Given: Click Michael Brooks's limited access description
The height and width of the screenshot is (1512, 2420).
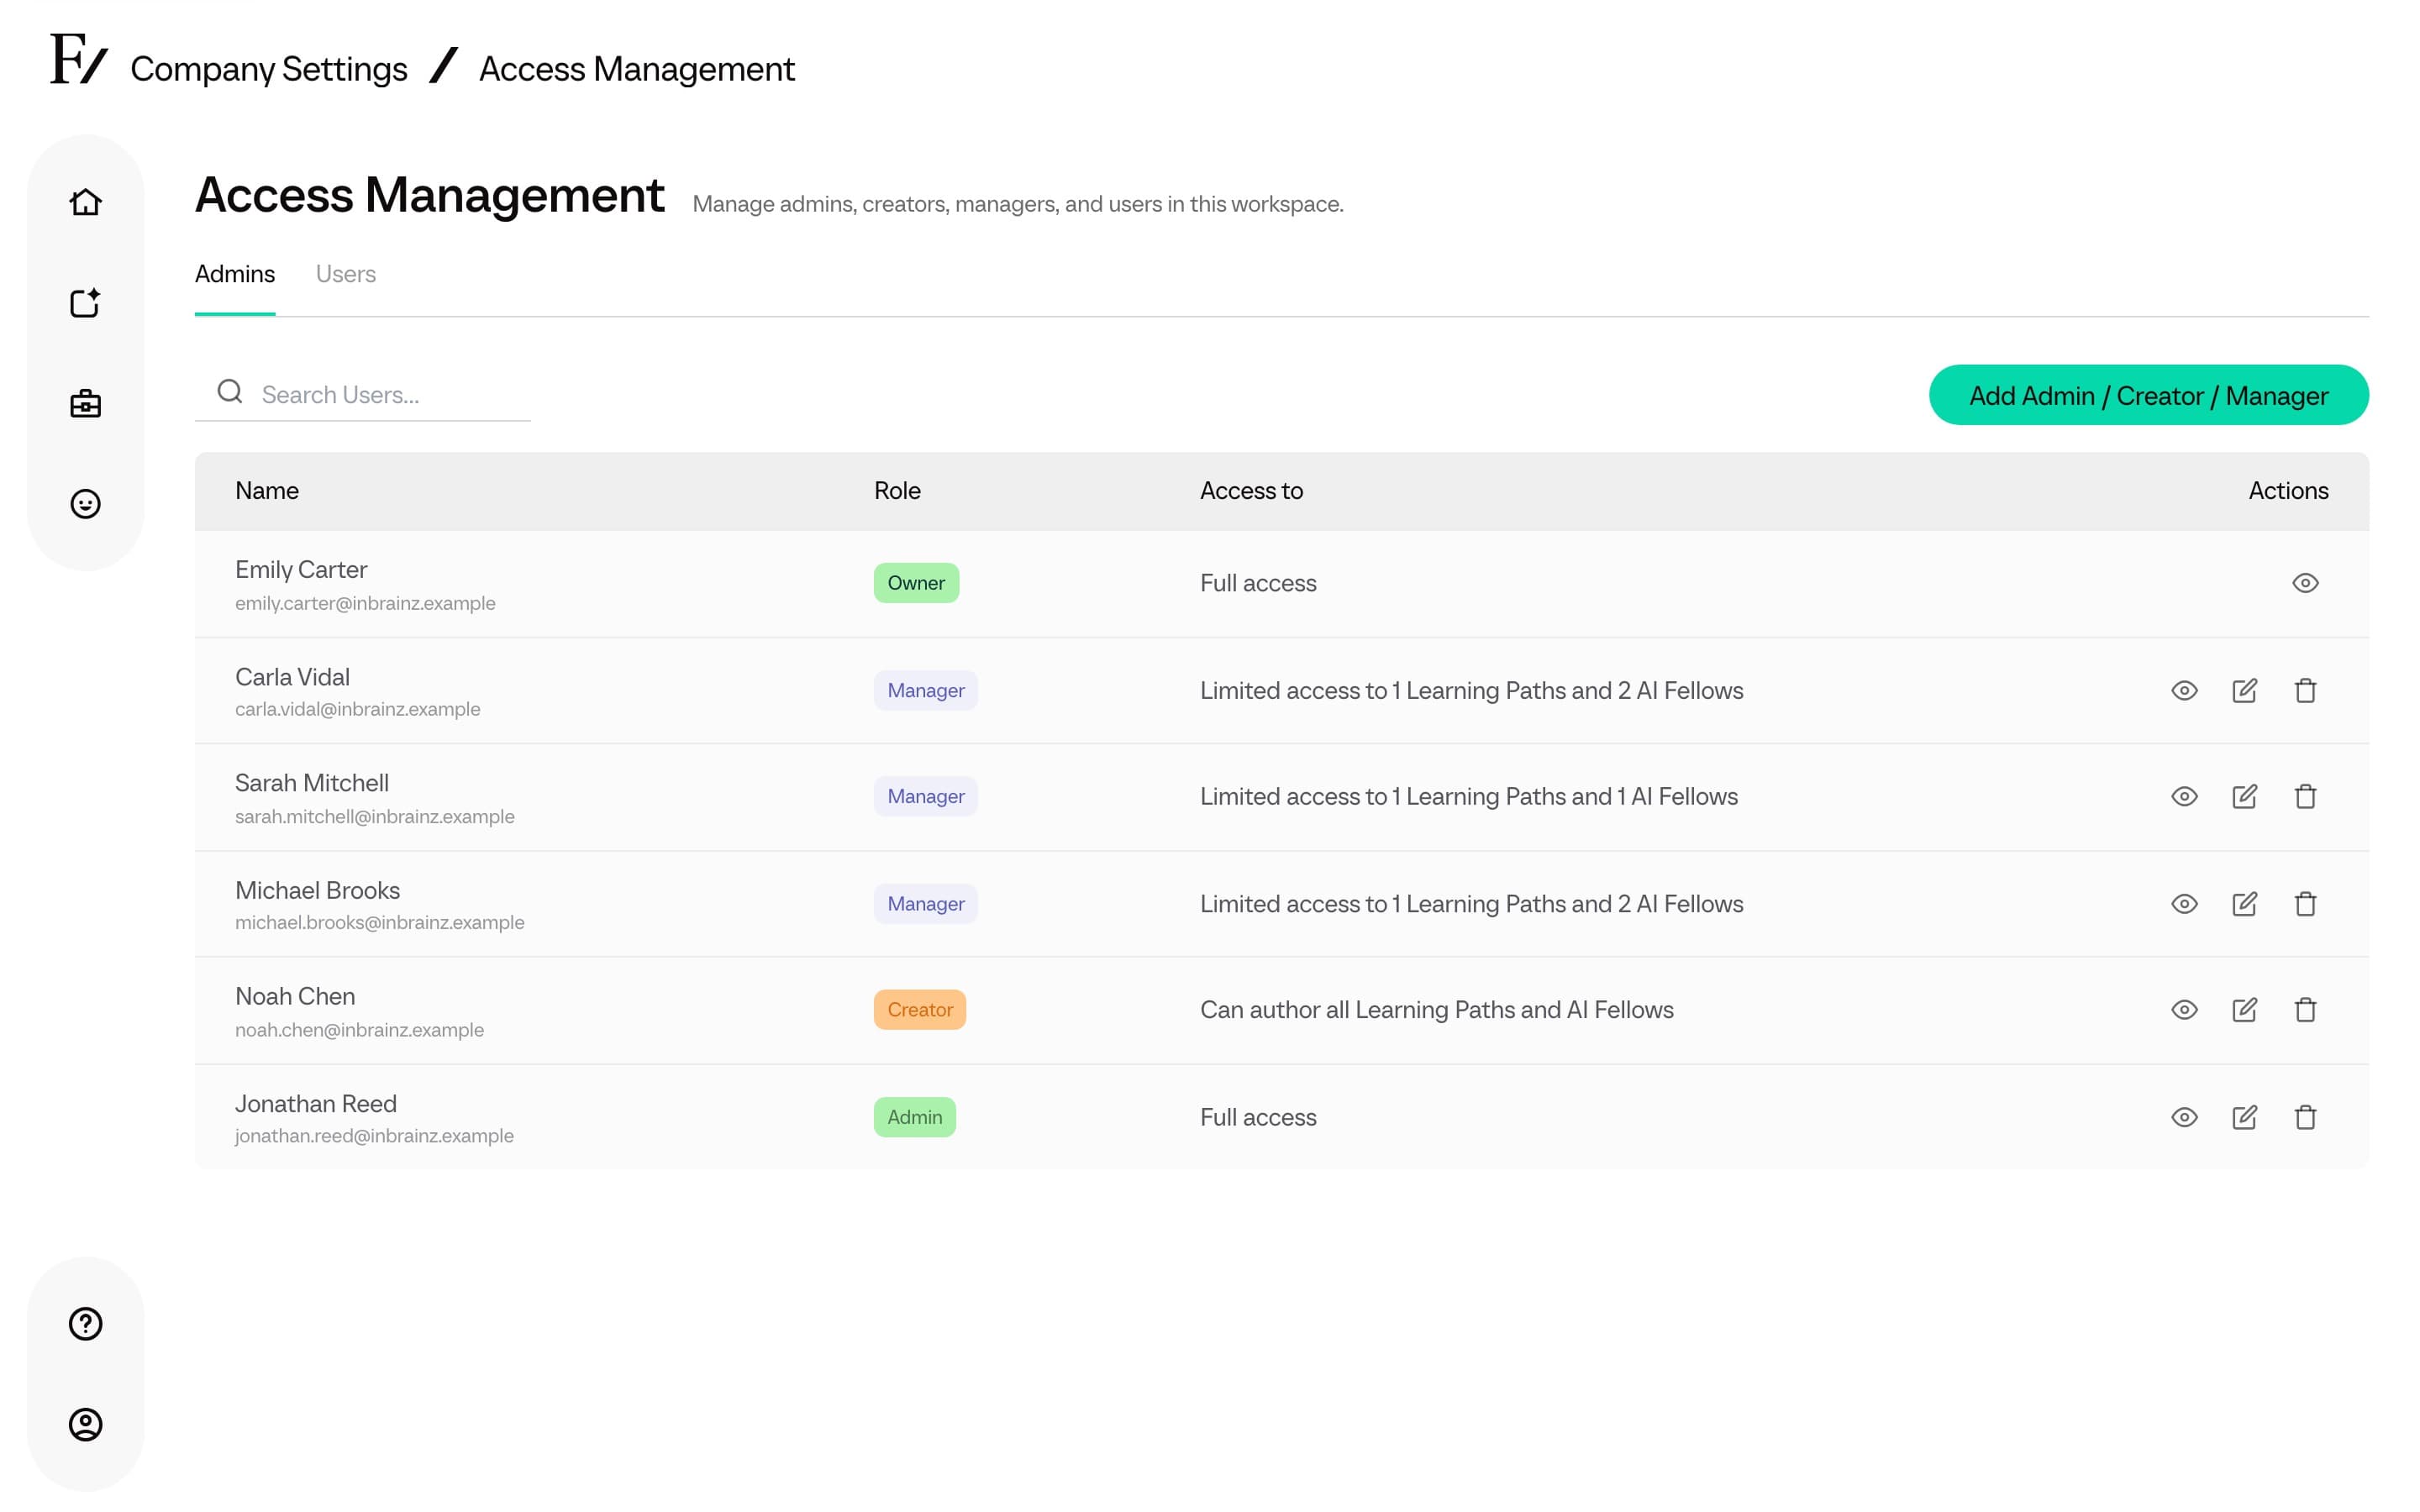Looking at the screenshot, I should coord(1471,904).
